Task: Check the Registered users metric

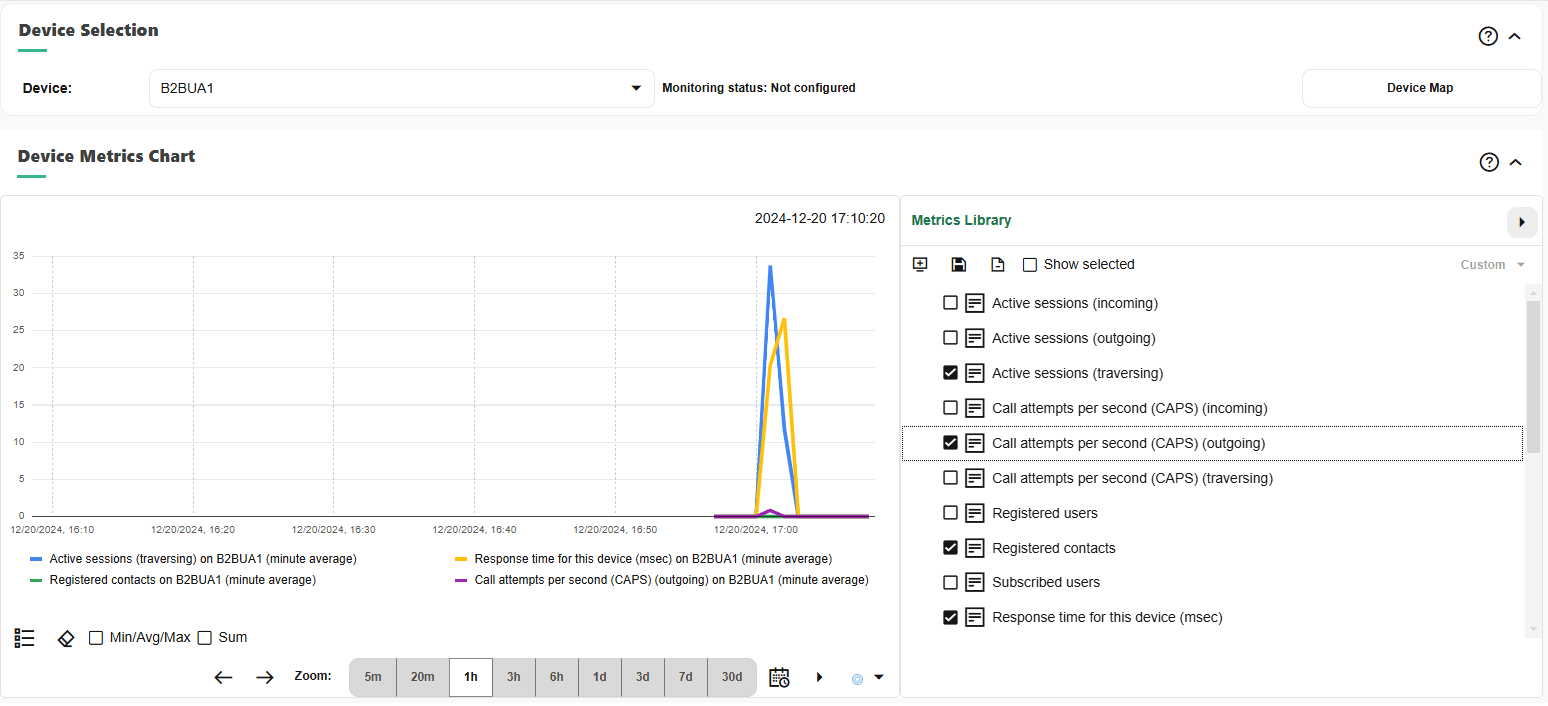Action: click(x=950, y=512)
